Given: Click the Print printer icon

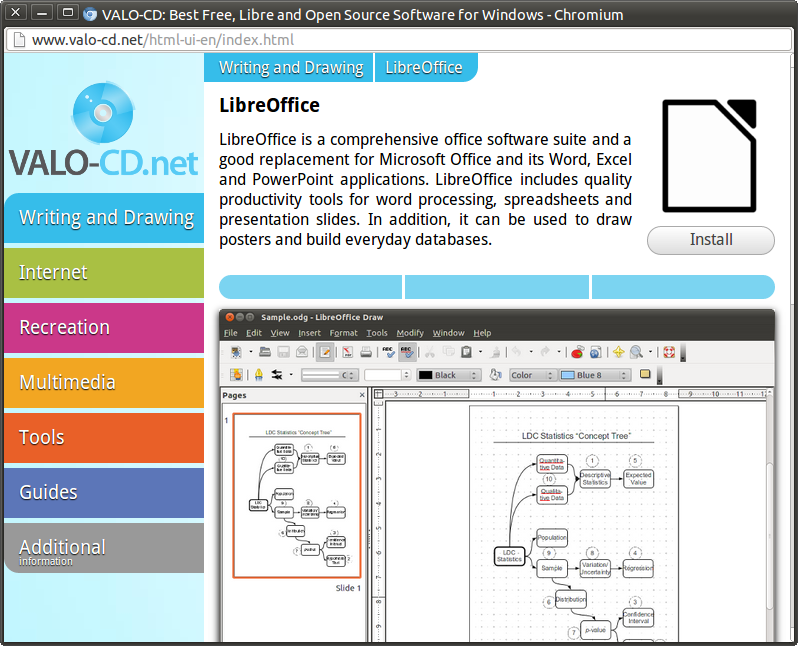Looking at the screenshot, I should click(366, 352).
